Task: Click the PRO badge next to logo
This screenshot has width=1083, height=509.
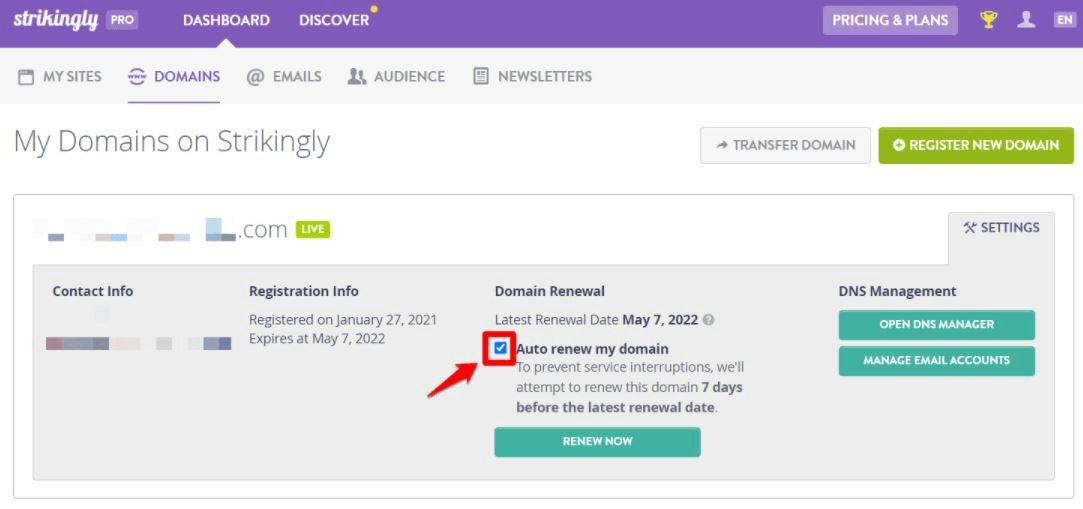Action: 122,20
